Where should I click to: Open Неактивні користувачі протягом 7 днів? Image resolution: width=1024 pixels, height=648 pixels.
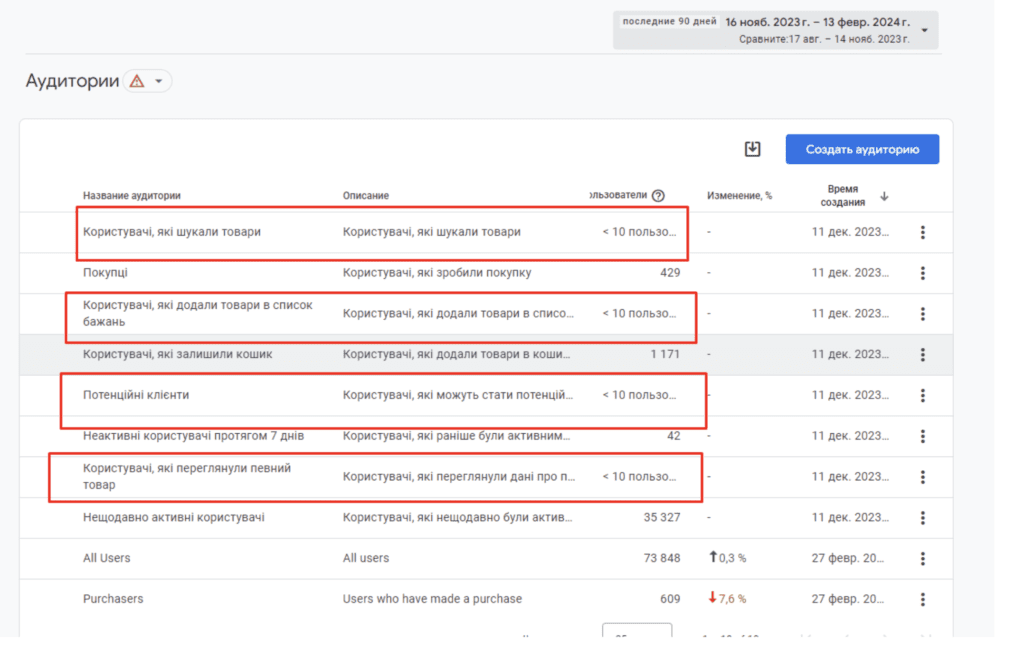click(x=193, y=436)
